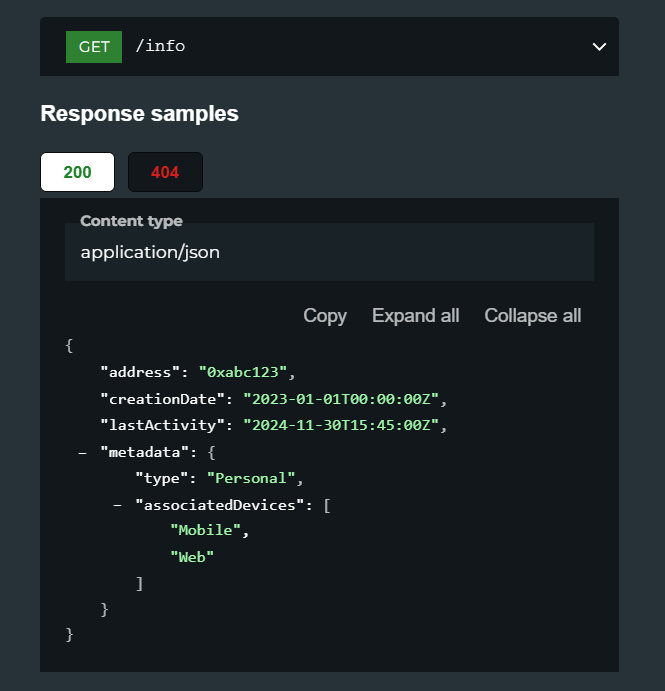This screenshot has height=691, width=665.
Task: Expand the /info endpoint chevron
Action: (599, 47)
